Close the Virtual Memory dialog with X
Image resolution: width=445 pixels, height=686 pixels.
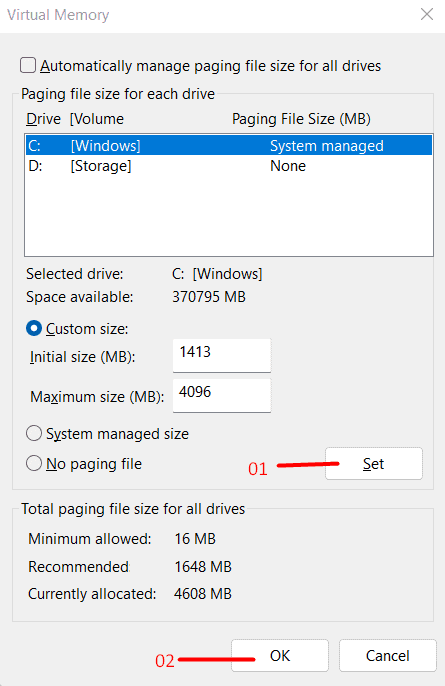point(427,14)
